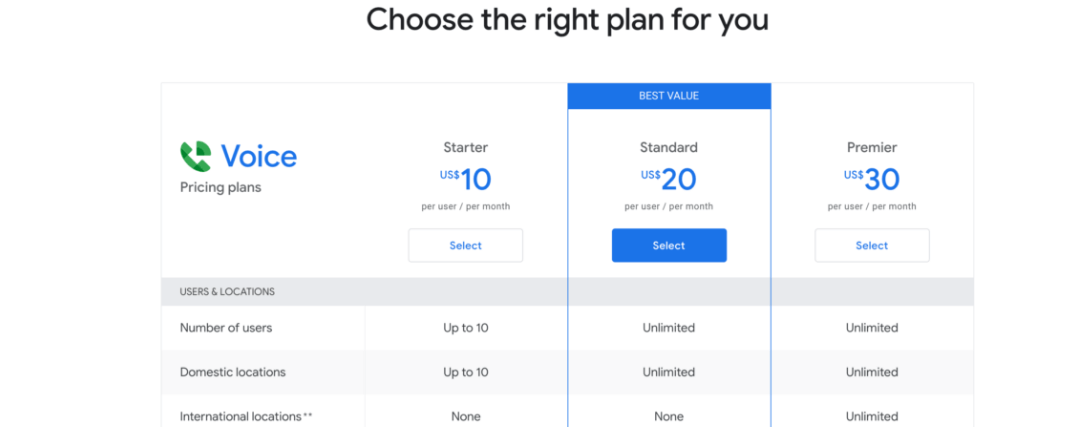Click the USERS & LOCATIONS section header
Viewport: 1068px width, 427px height.
(227, 291)
